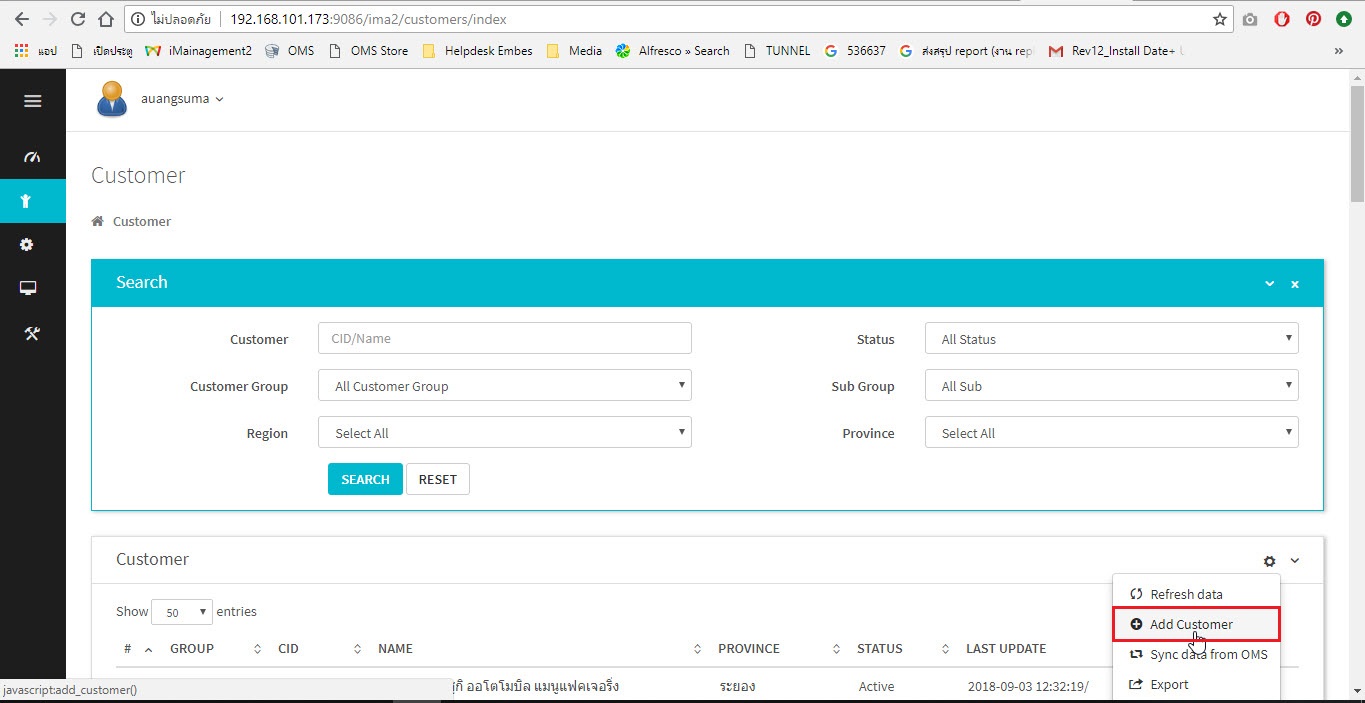Choose Export from the menu
Viewport: 1365px width, 703px height.
point(1196,684)
